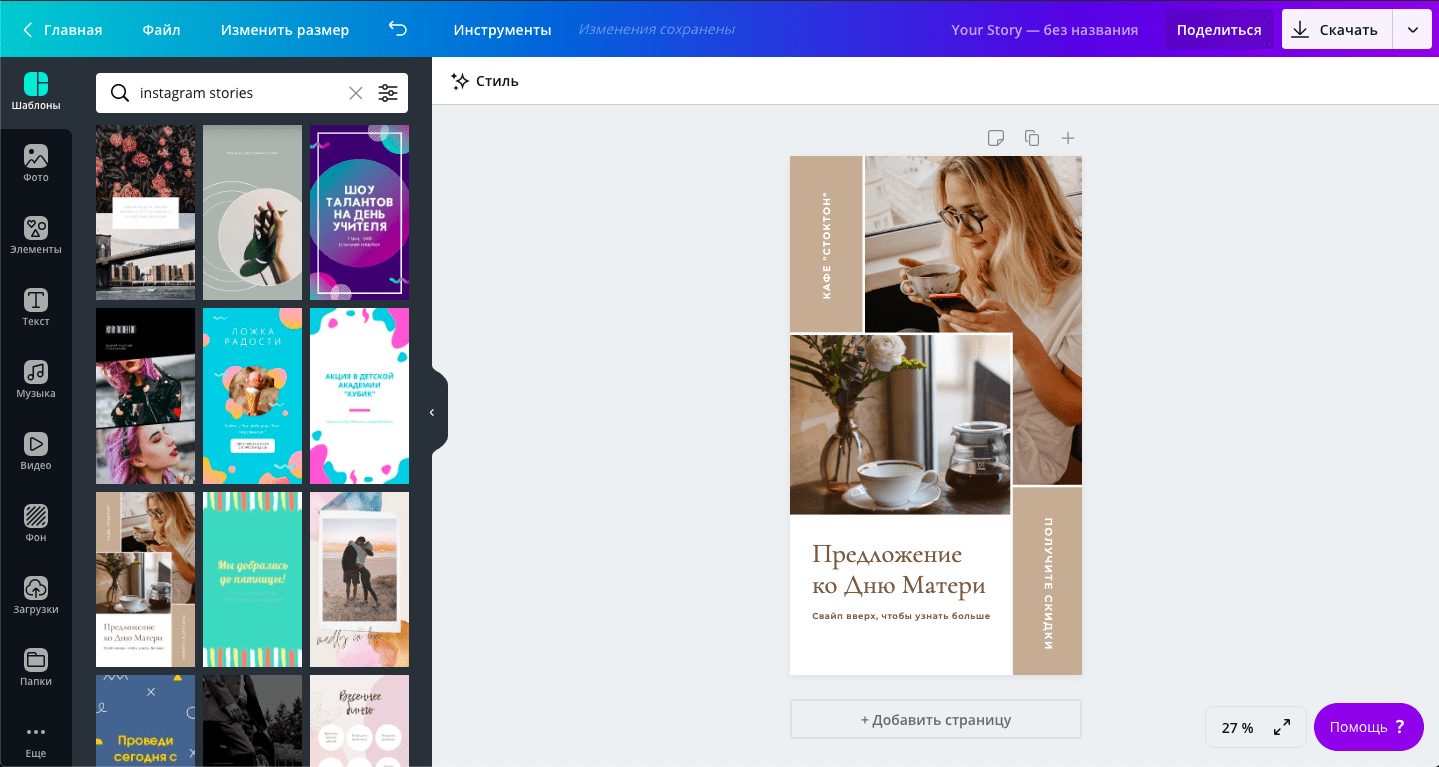Open the page notes icon above the canvas
Image resolution: width=1439 pixels, height=767 pixels.
[996, 138]
